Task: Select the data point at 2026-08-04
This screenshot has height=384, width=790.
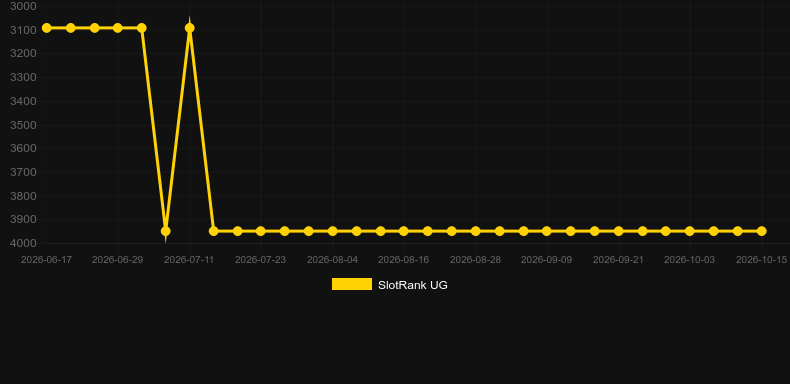Action: click(x=333, y=231)
